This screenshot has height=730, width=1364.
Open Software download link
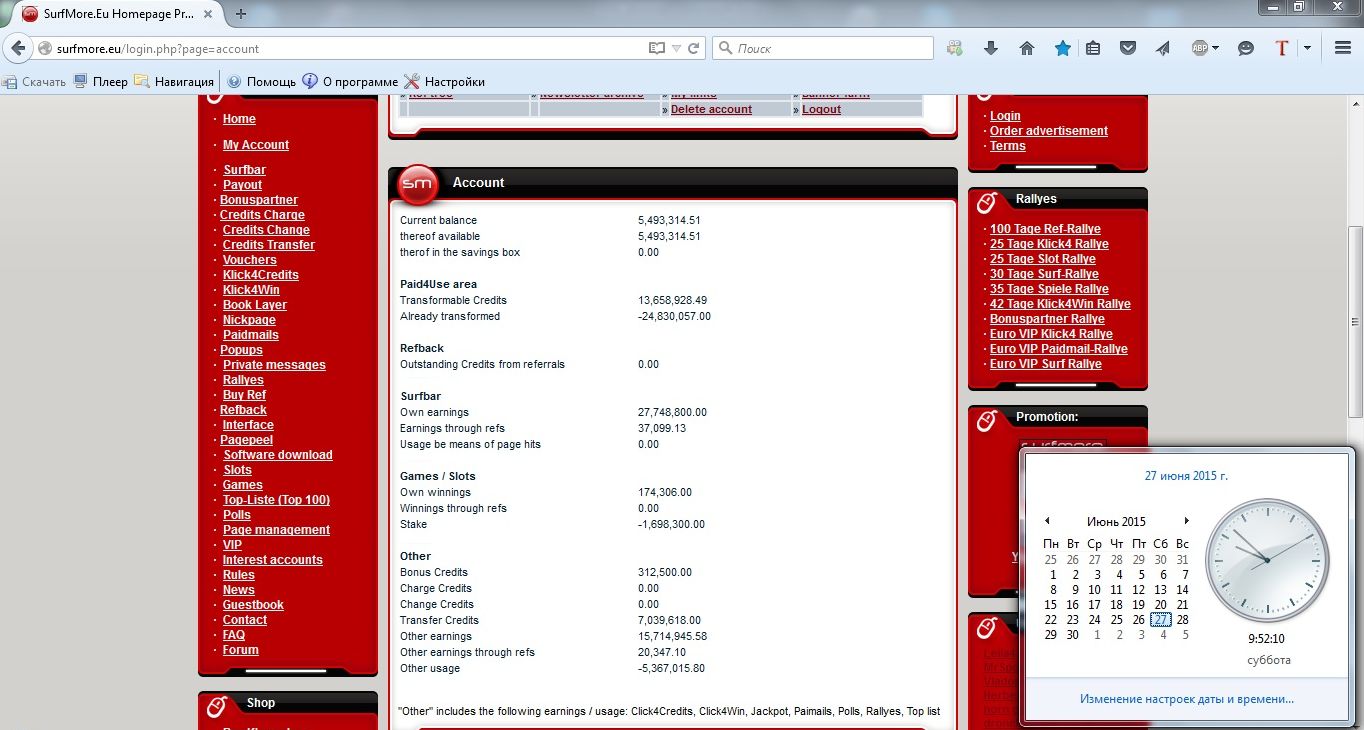(x=277, y=455)
